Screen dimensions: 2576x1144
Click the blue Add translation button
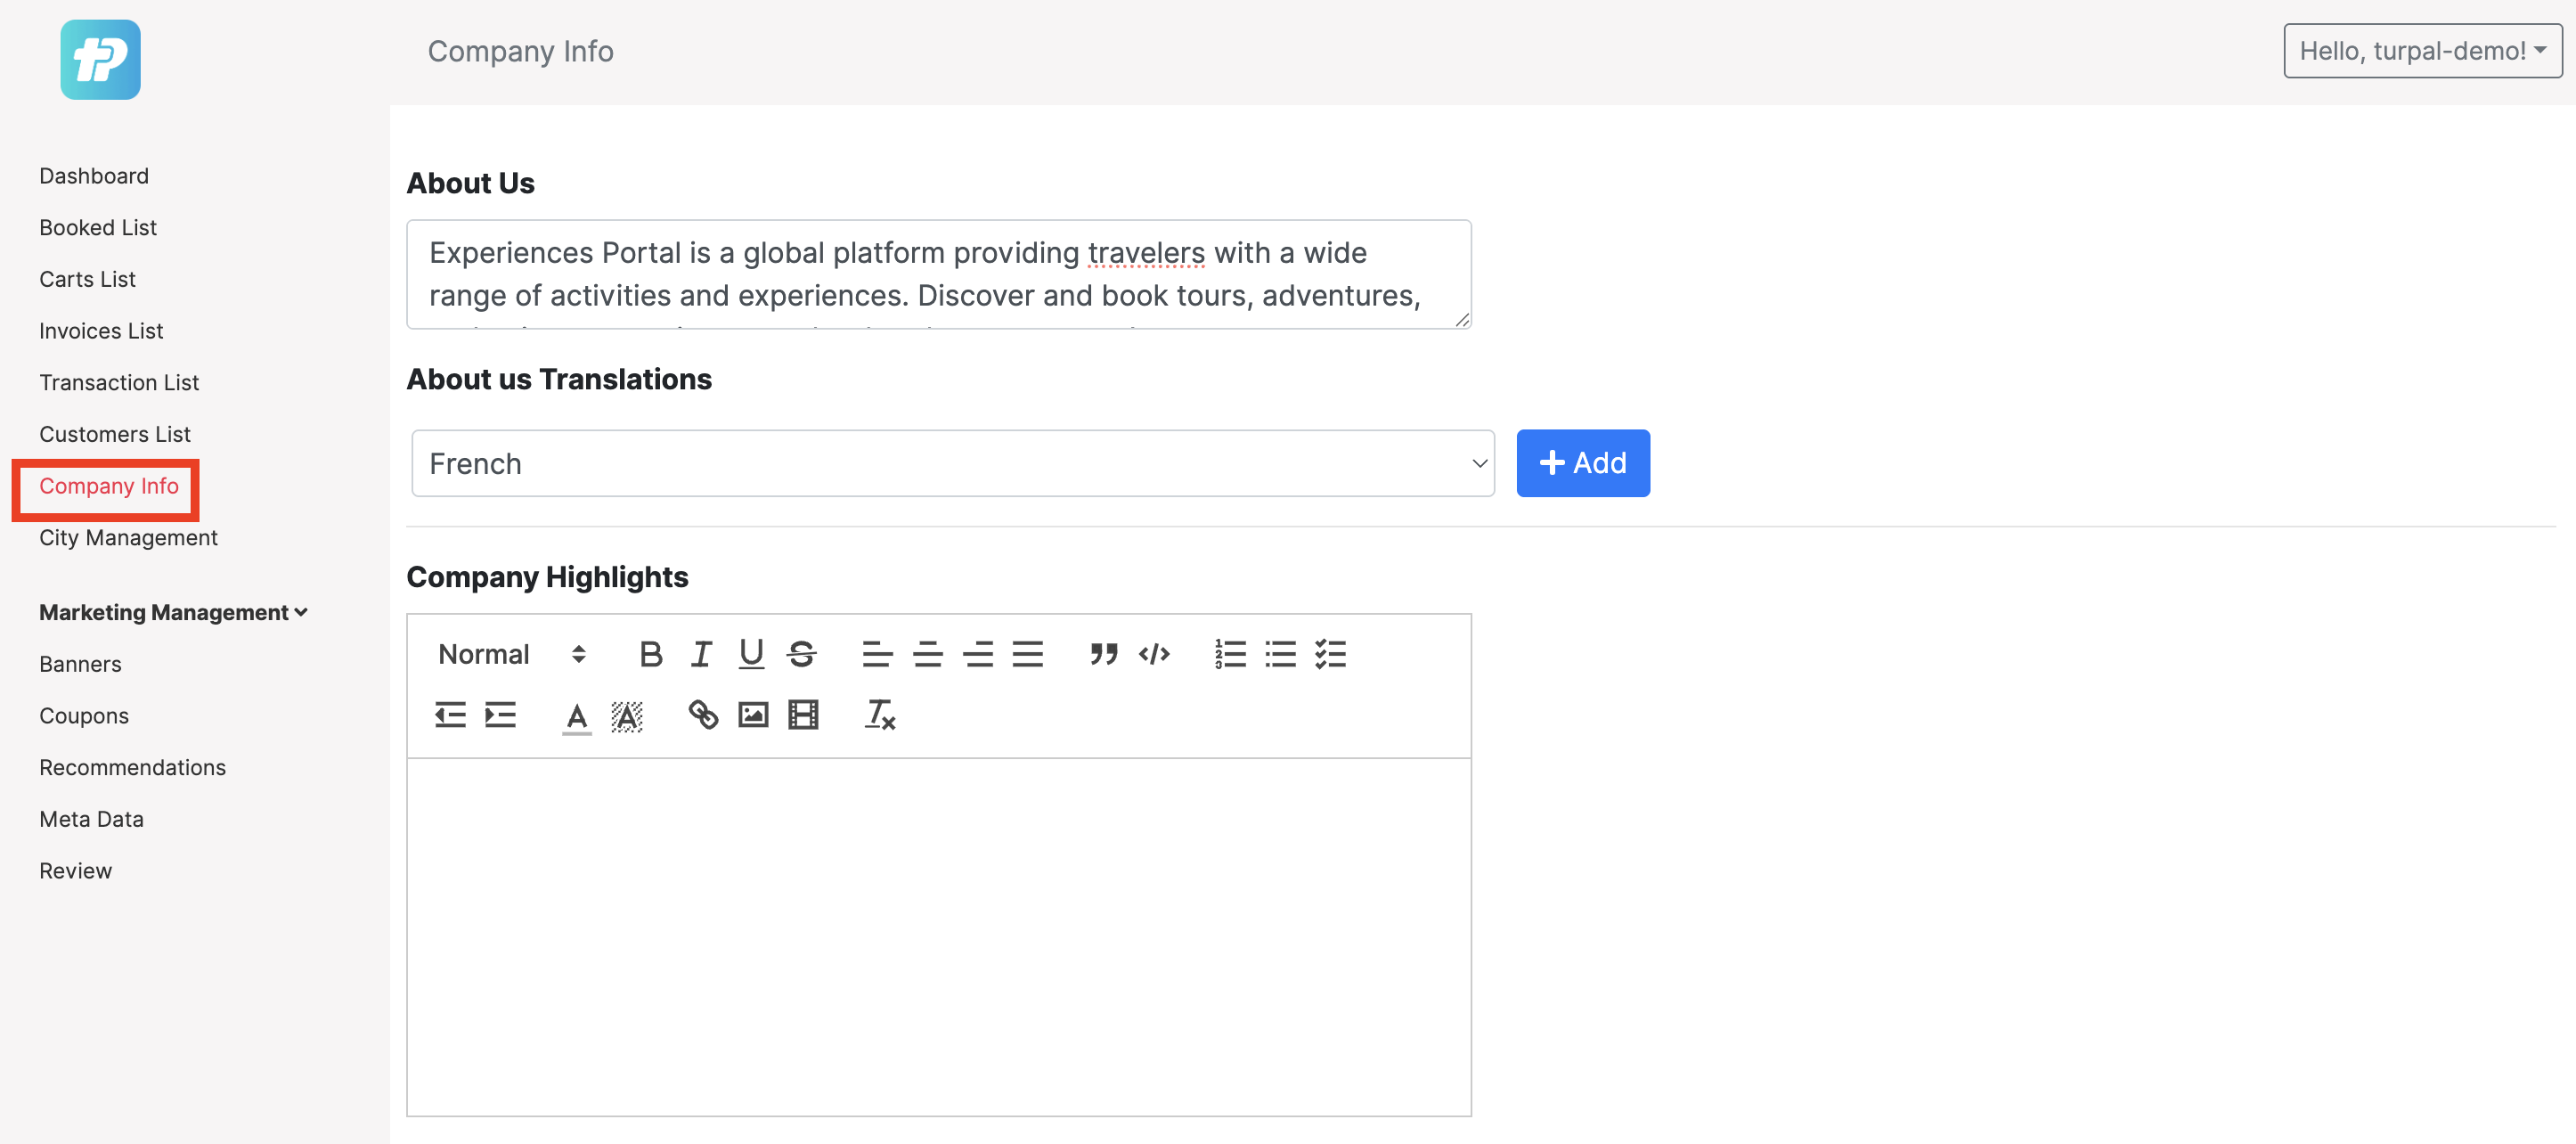1582,463
